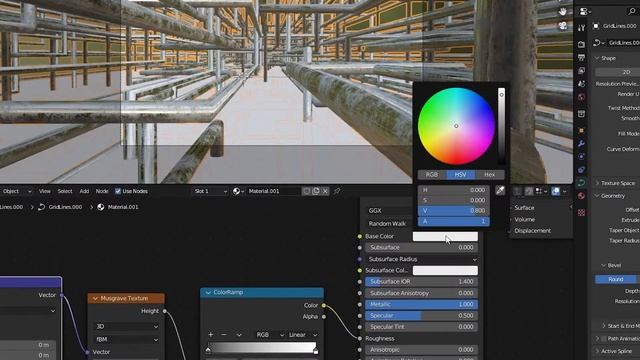The image size is (640, 360).
Task: Open ColorRamp RGB color mode dropdown
Action: 270,335
